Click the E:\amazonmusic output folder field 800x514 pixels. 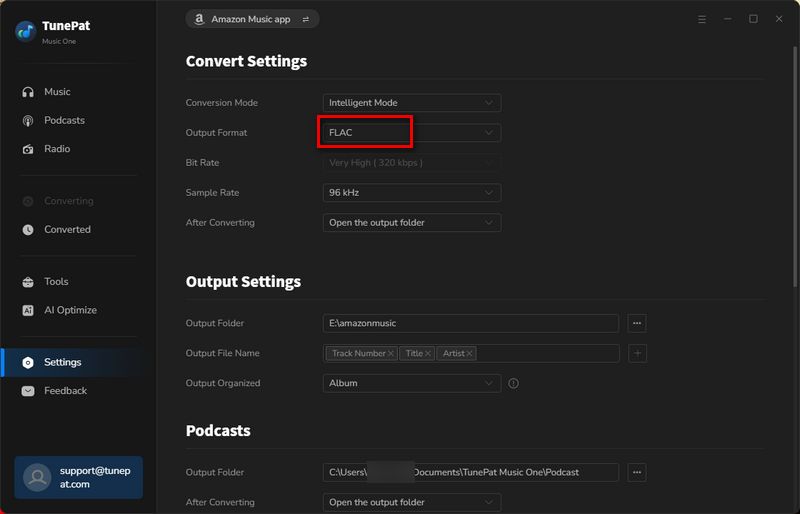click(x=470, y=324)
